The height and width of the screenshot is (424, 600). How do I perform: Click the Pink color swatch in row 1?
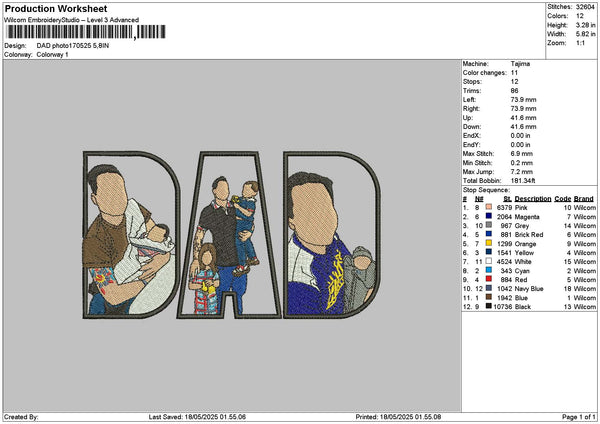[x=489, y=207]
